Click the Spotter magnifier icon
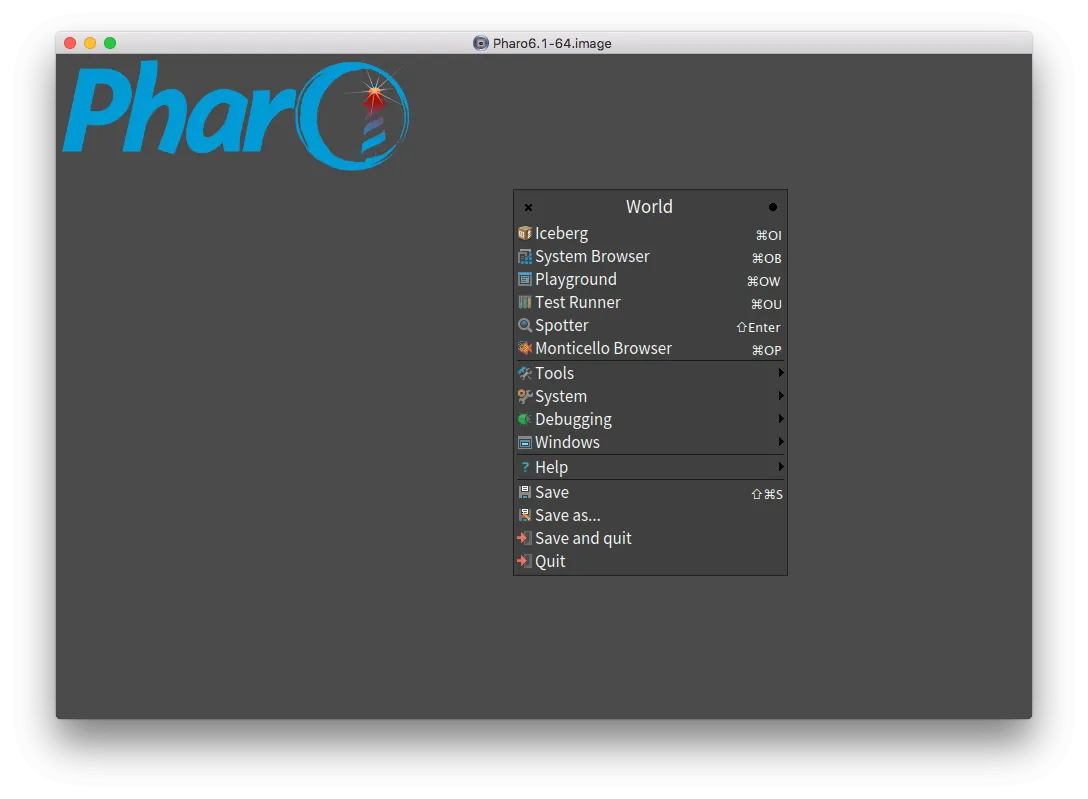This screenshot has height=799, width=1088. [x=525, y=325]
